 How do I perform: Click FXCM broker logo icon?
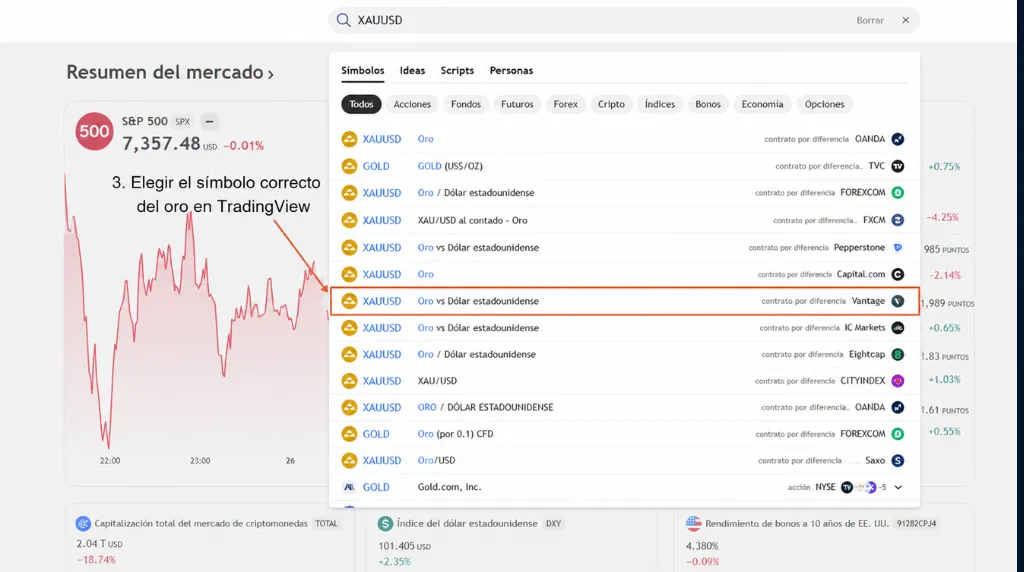point(898,220)
